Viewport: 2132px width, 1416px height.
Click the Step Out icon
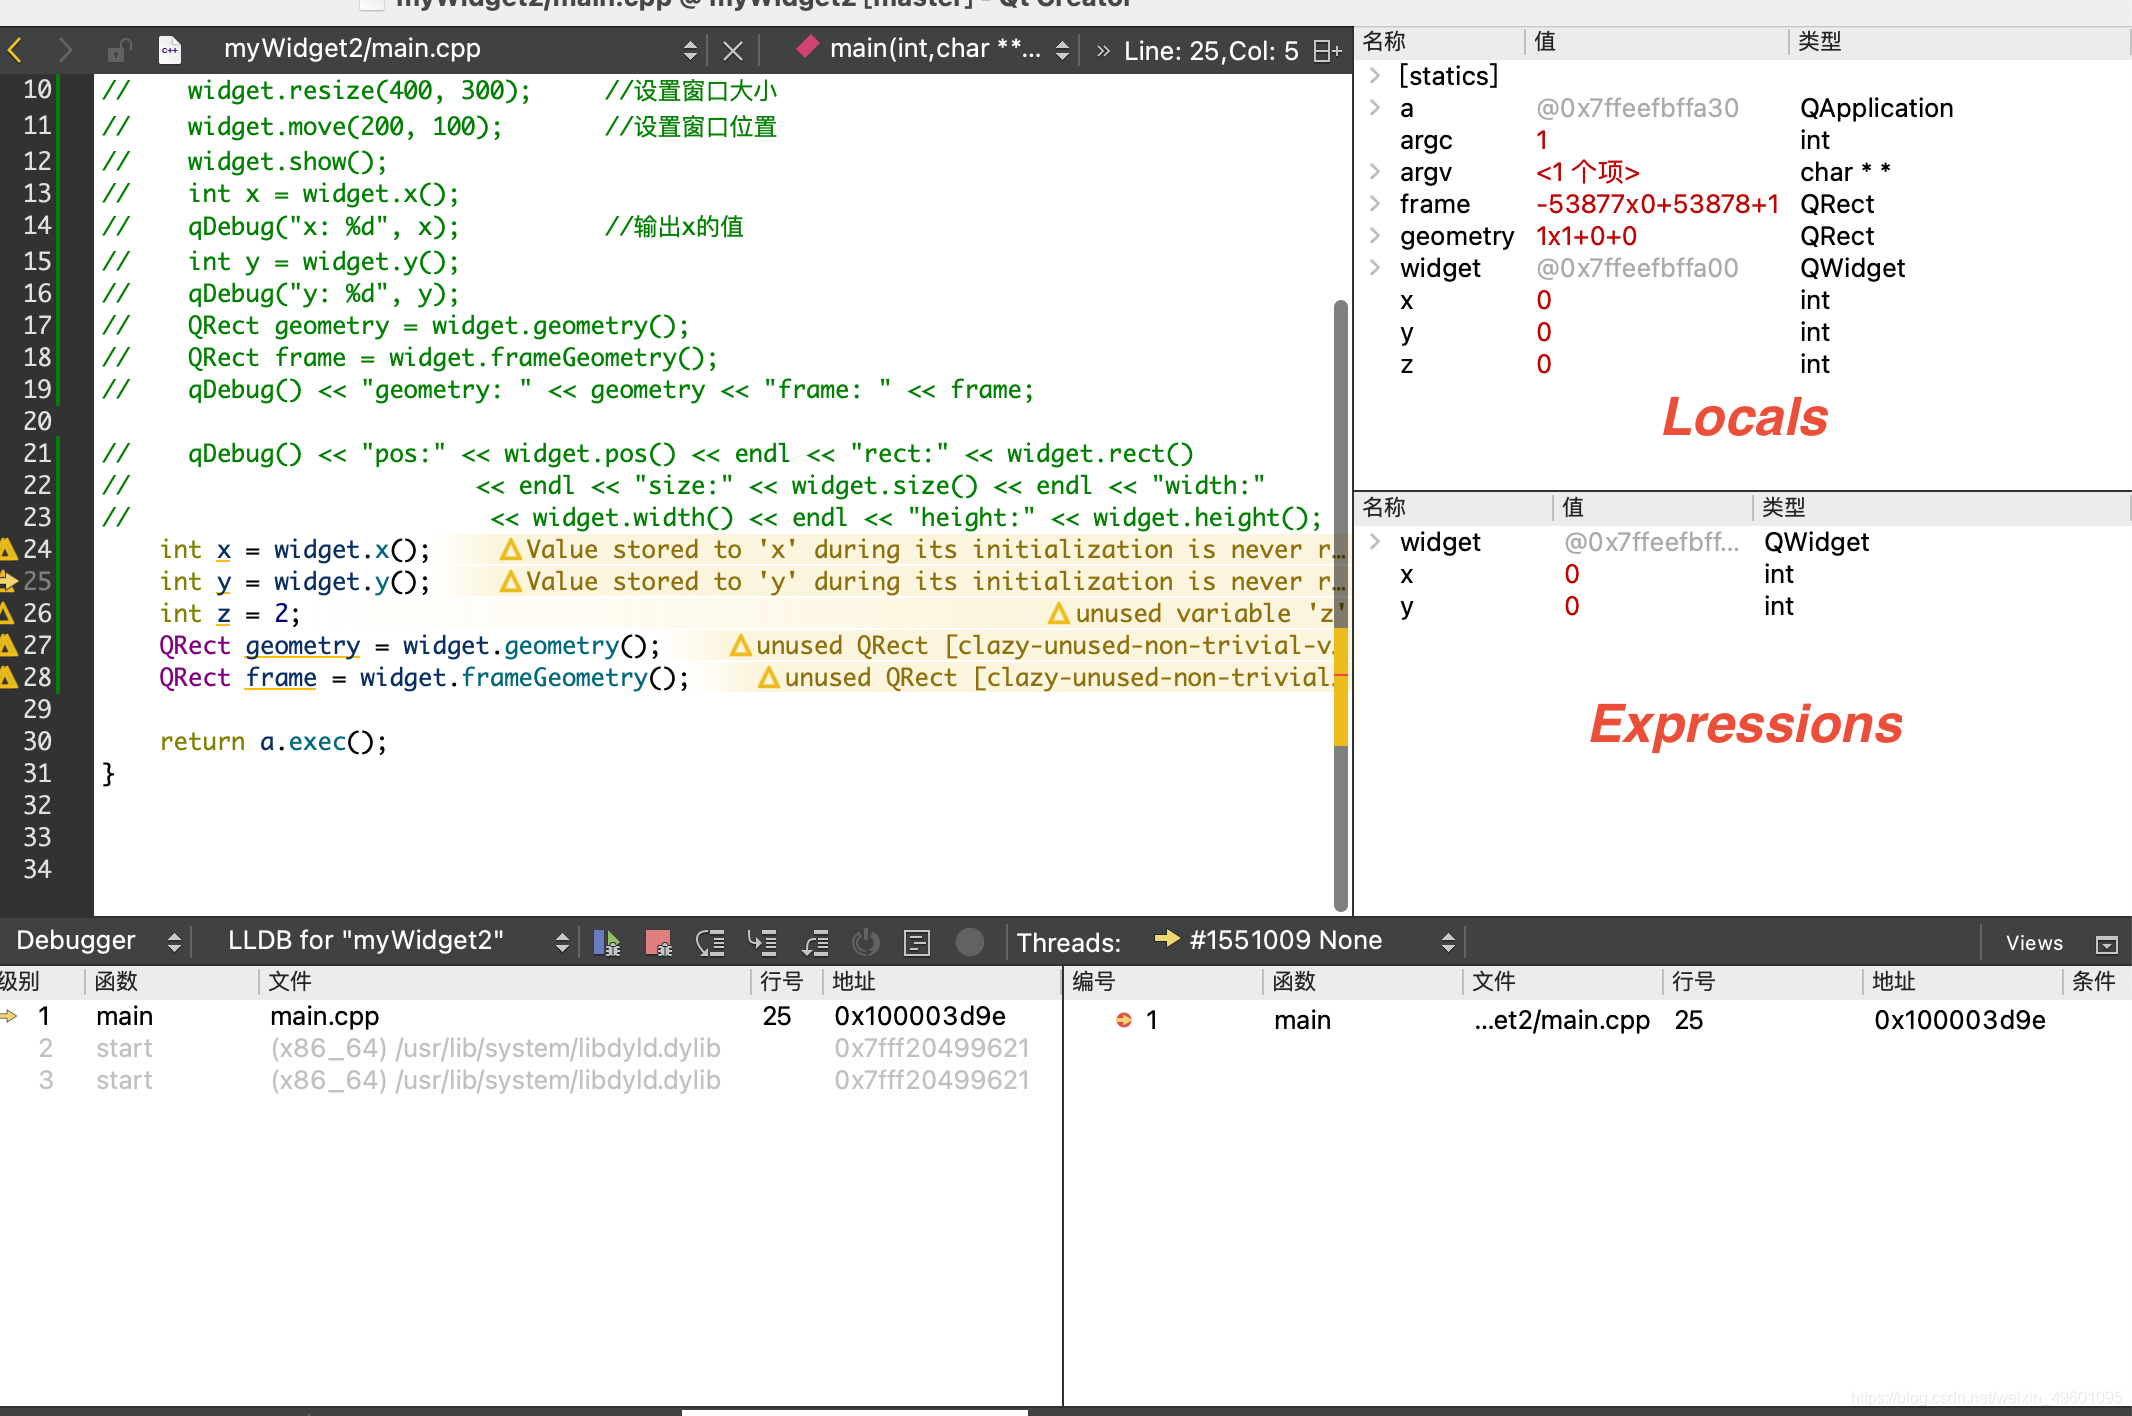pyautogui.click(x=815, y=942)
